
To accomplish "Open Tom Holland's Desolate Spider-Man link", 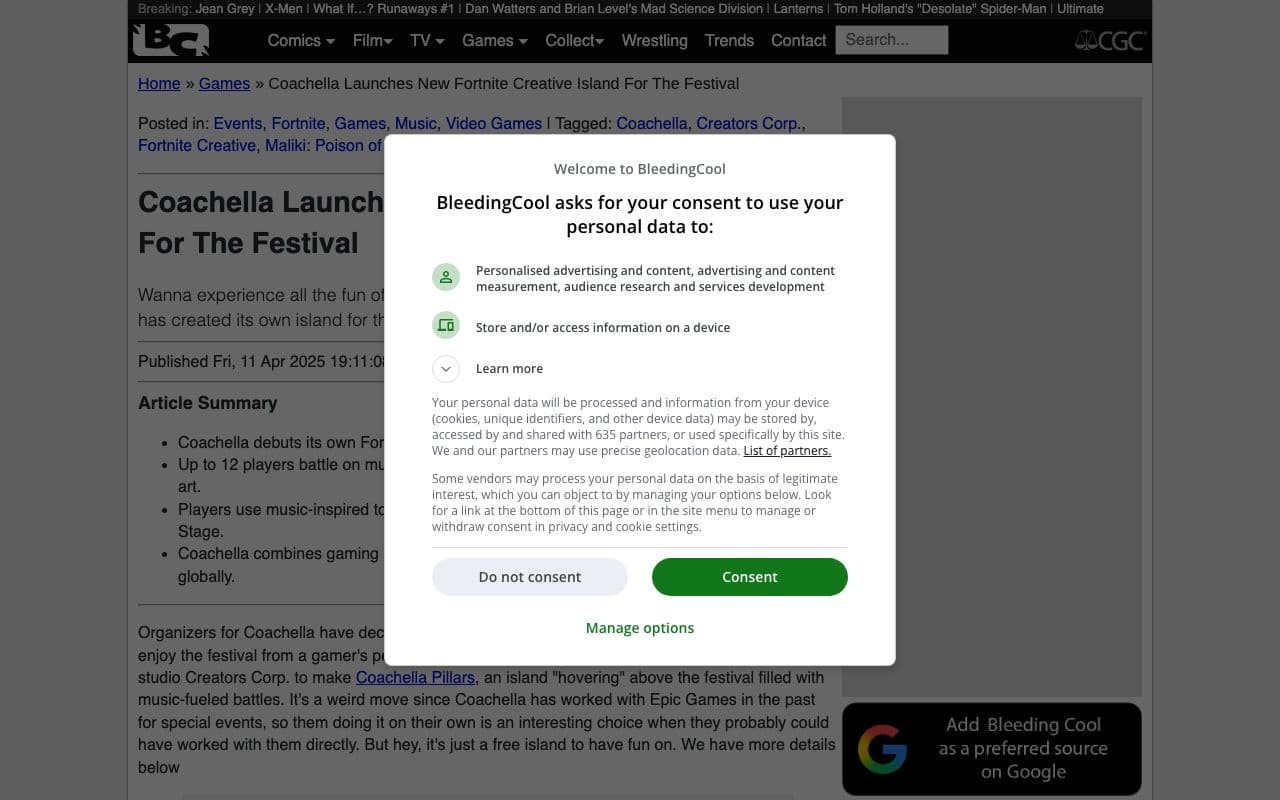I will click(x=942, y=9).
